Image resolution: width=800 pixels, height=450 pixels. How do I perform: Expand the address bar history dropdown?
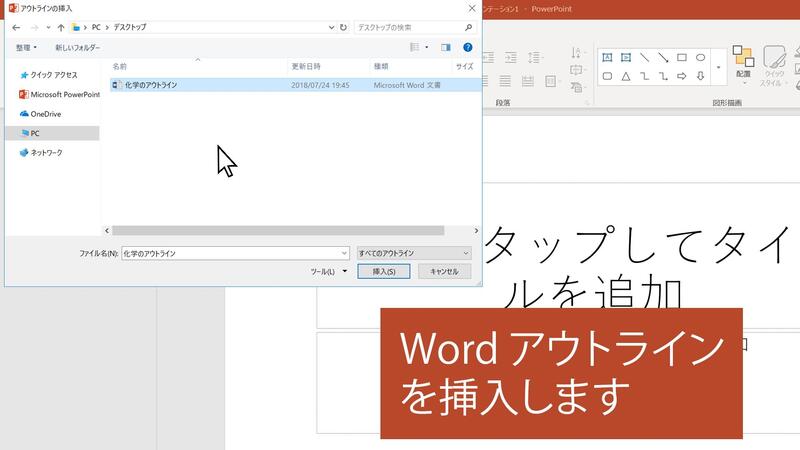click(x=331, y=28)
